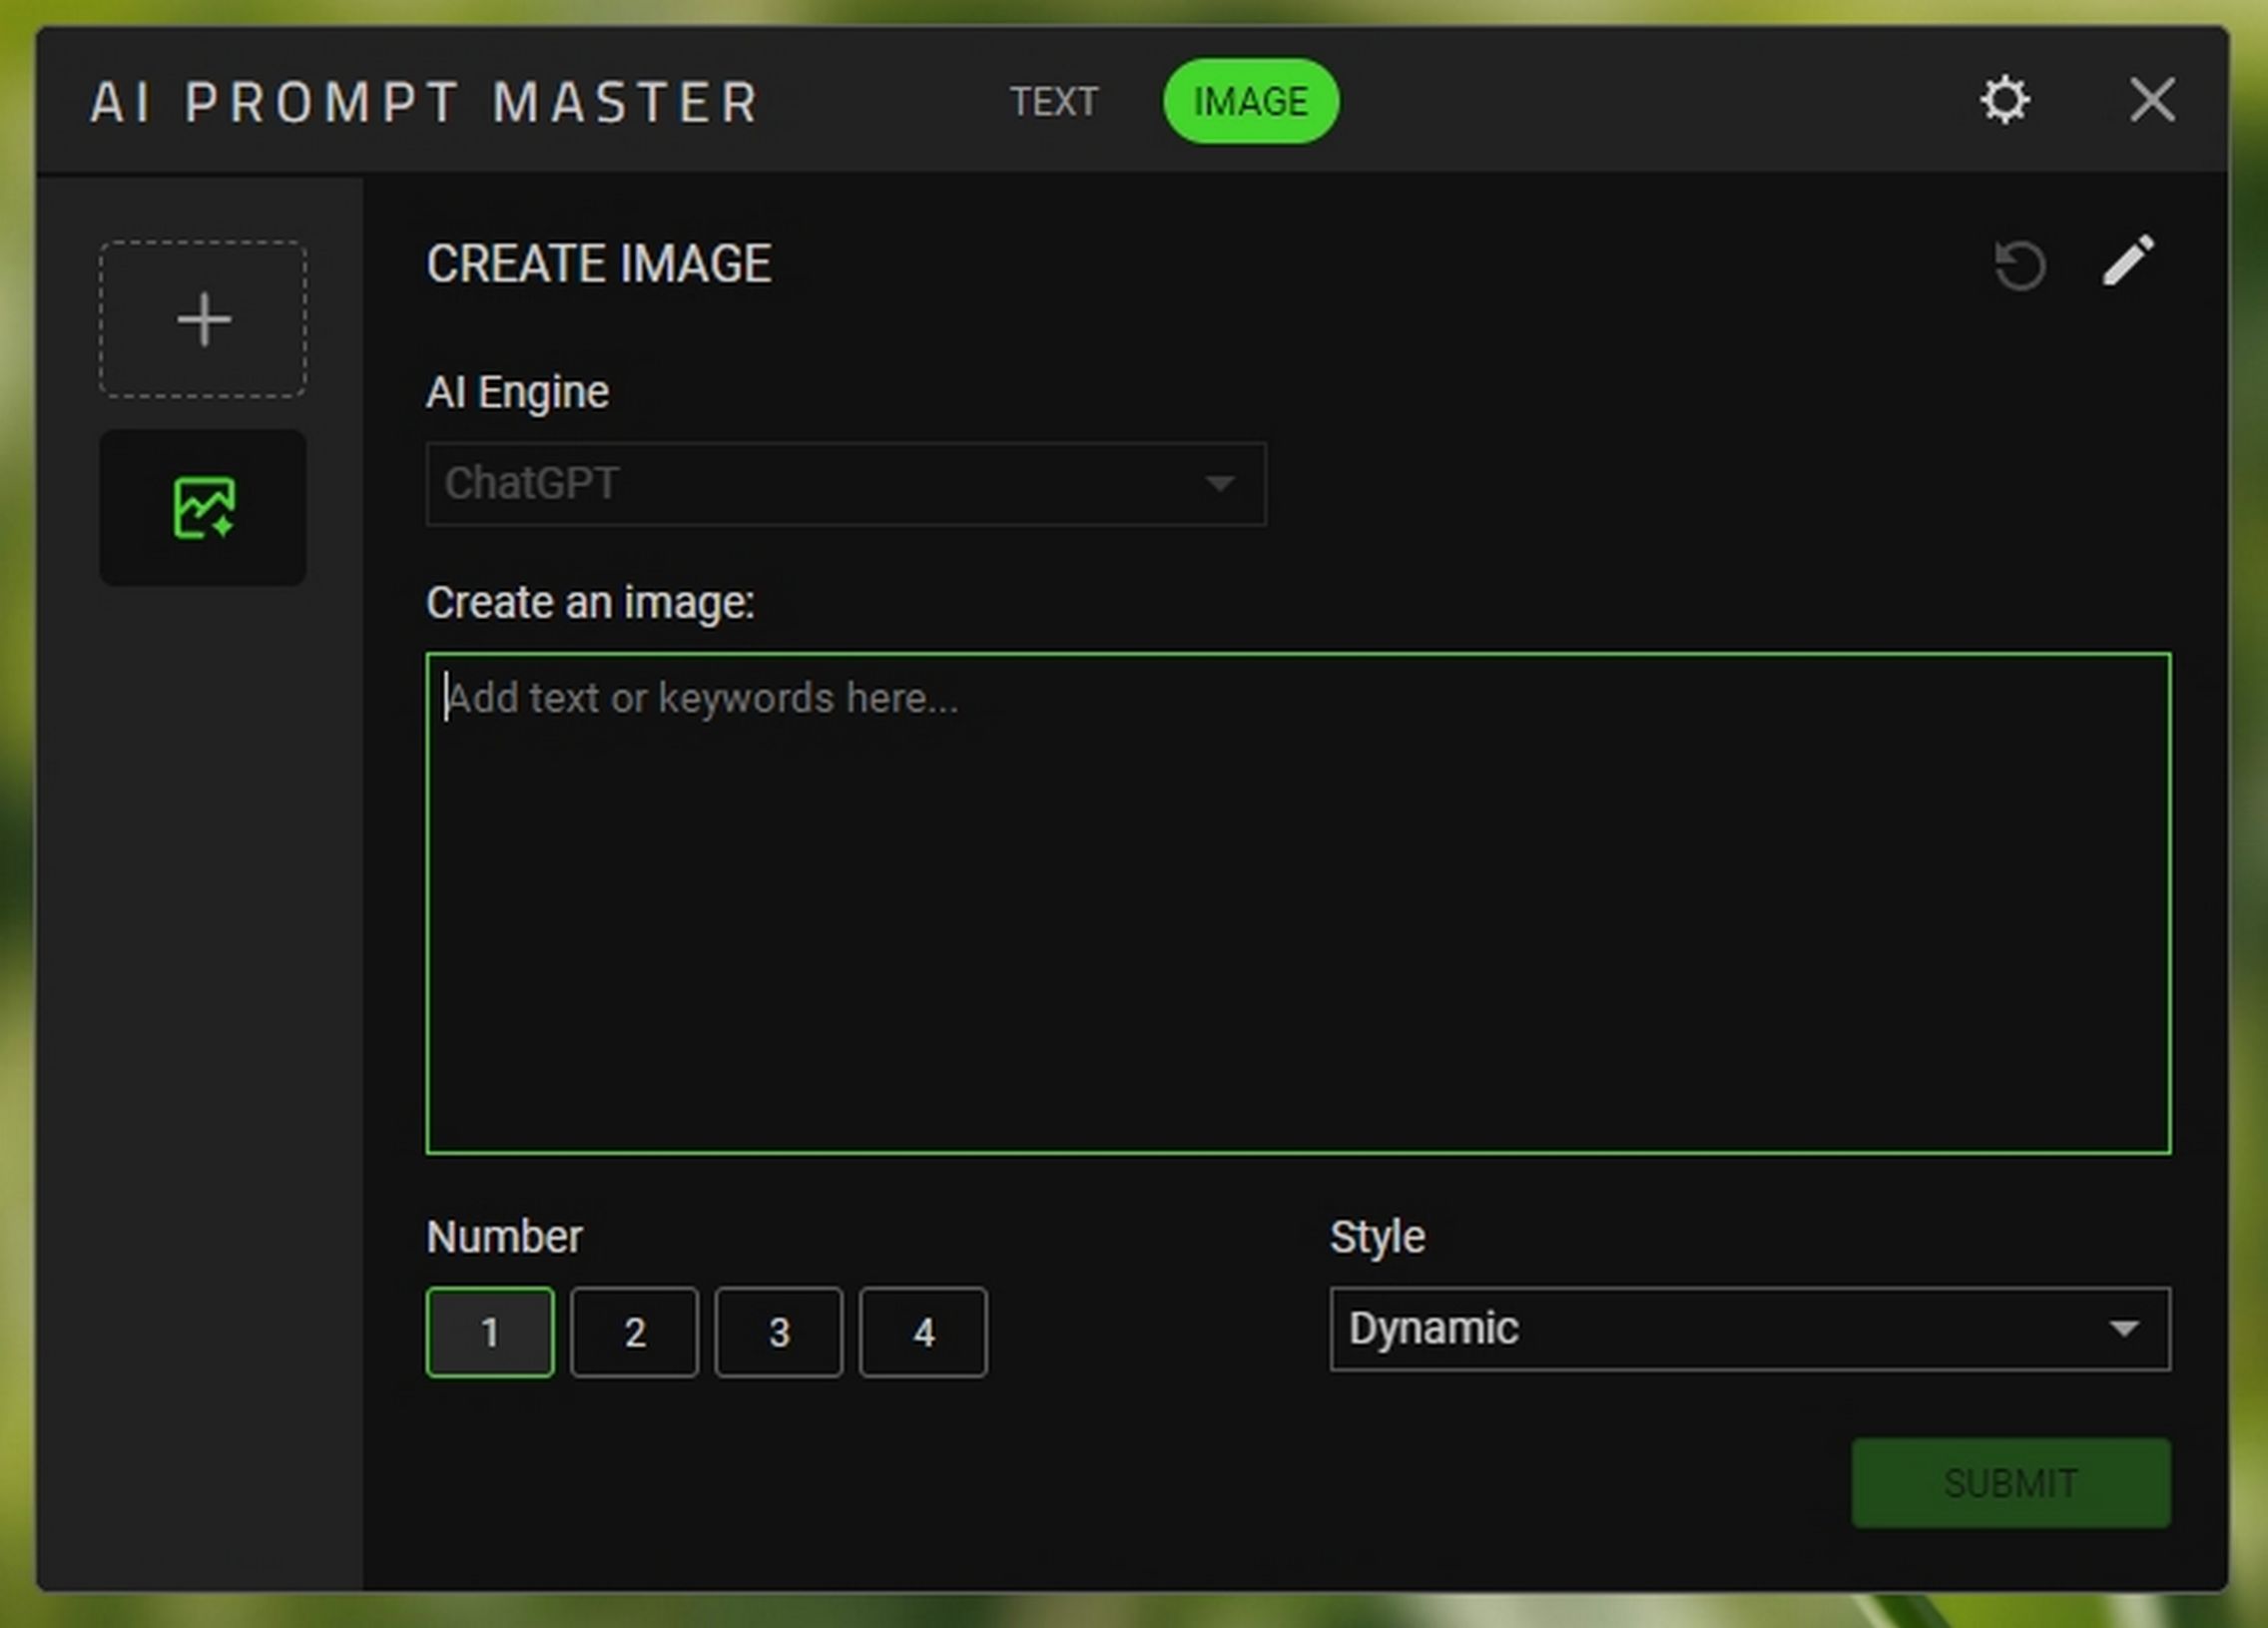Open the AI Engine ChatGPT dropdown
2268x1628 pixels.
[846, 484]
